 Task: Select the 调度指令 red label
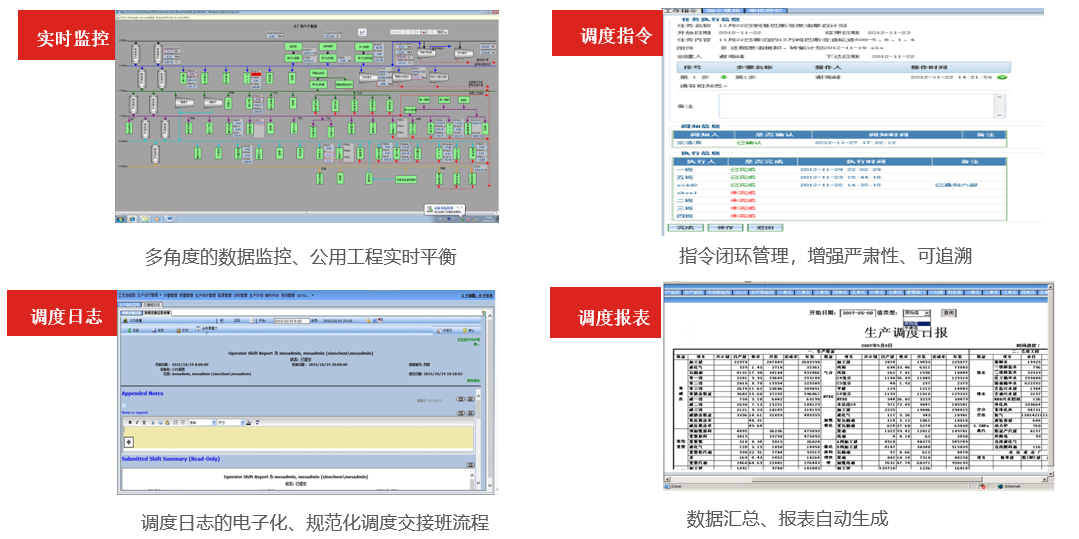click(616, 35)
